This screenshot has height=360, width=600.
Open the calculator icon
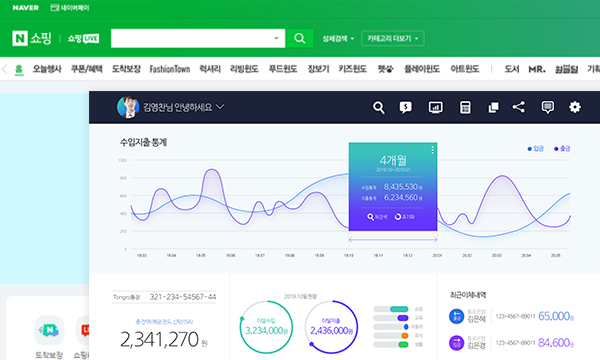465,108
